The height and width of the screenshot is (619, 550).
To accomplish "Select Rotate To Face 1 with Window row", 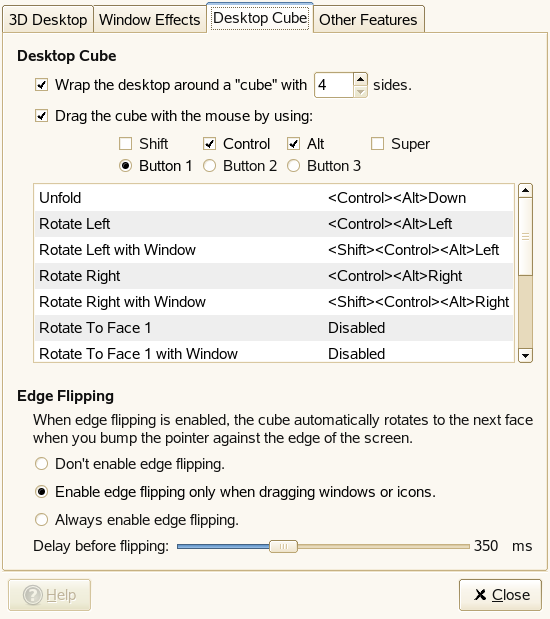I will tap(274, 351).
